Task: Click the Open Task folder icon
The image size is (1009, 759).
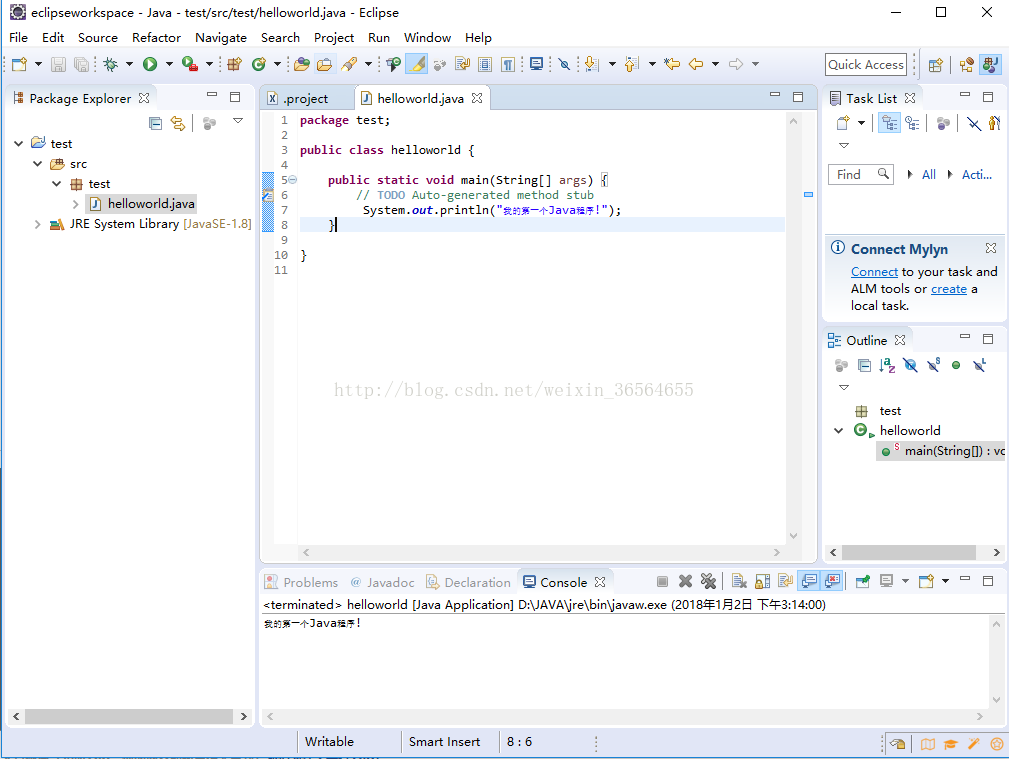Action: coord(325,64)
